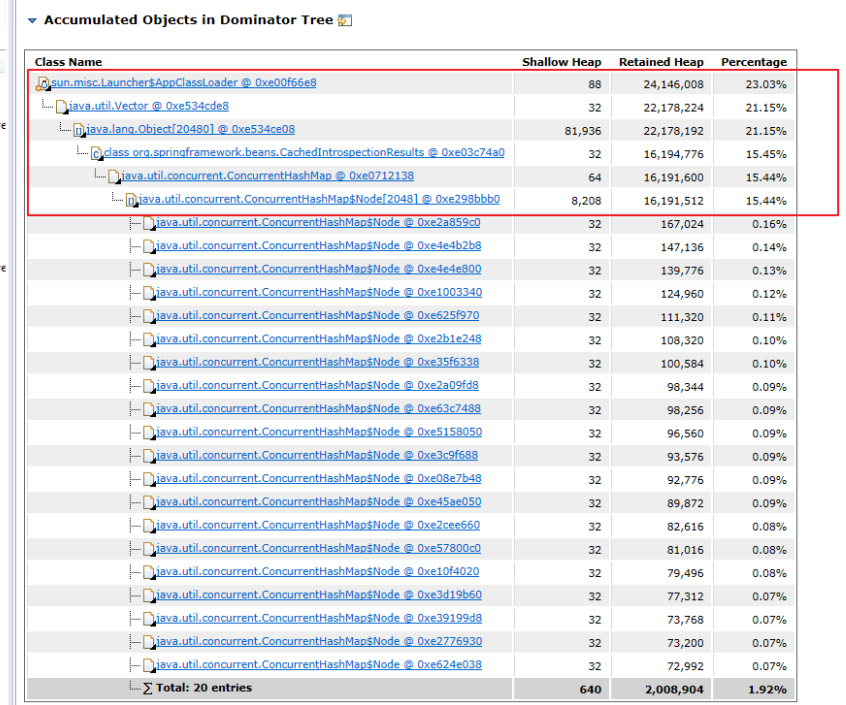Click the export icon beside Dominator Tree heading
The image size is (846, 705).
click(344, 20)
